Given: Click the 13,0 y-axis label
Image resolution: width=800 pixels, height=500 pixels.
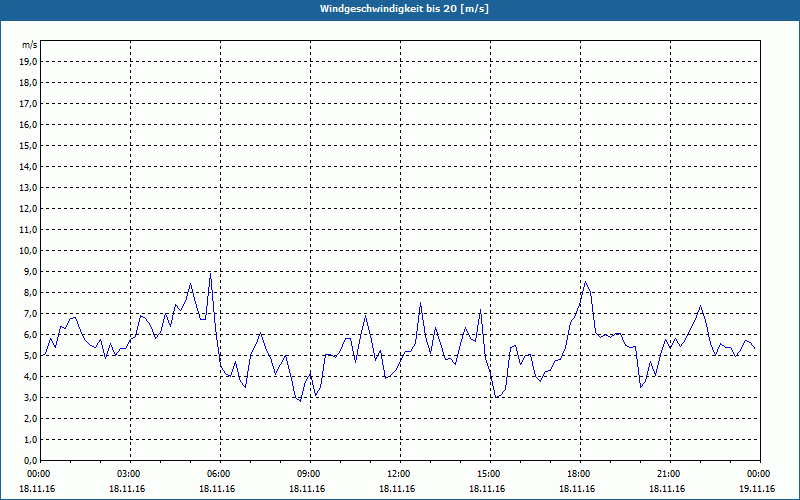Looking at the screenshot, I should coord(28,187).
